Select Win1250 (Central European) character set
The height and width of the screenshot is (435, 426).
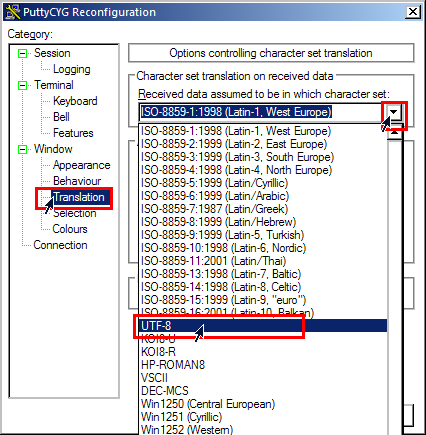tap(263, 404)
